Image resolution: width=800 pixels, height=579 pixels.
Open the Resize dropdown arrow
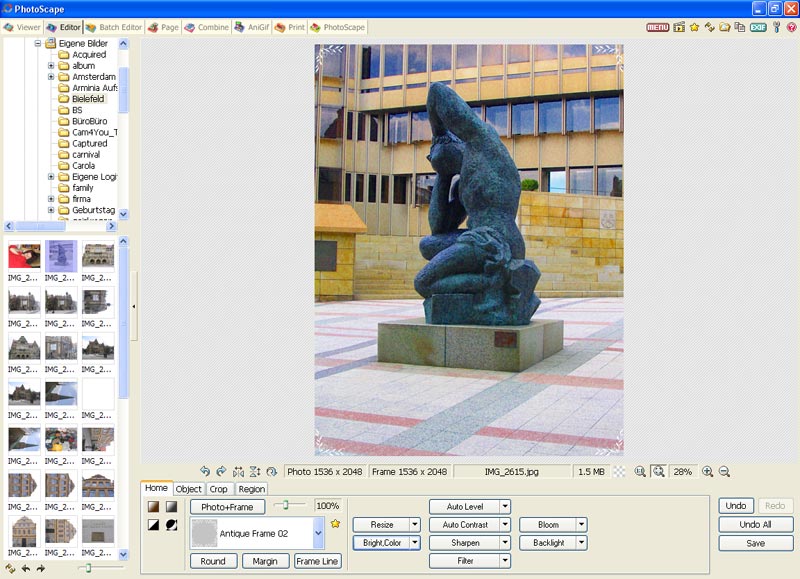pos(414,525)
